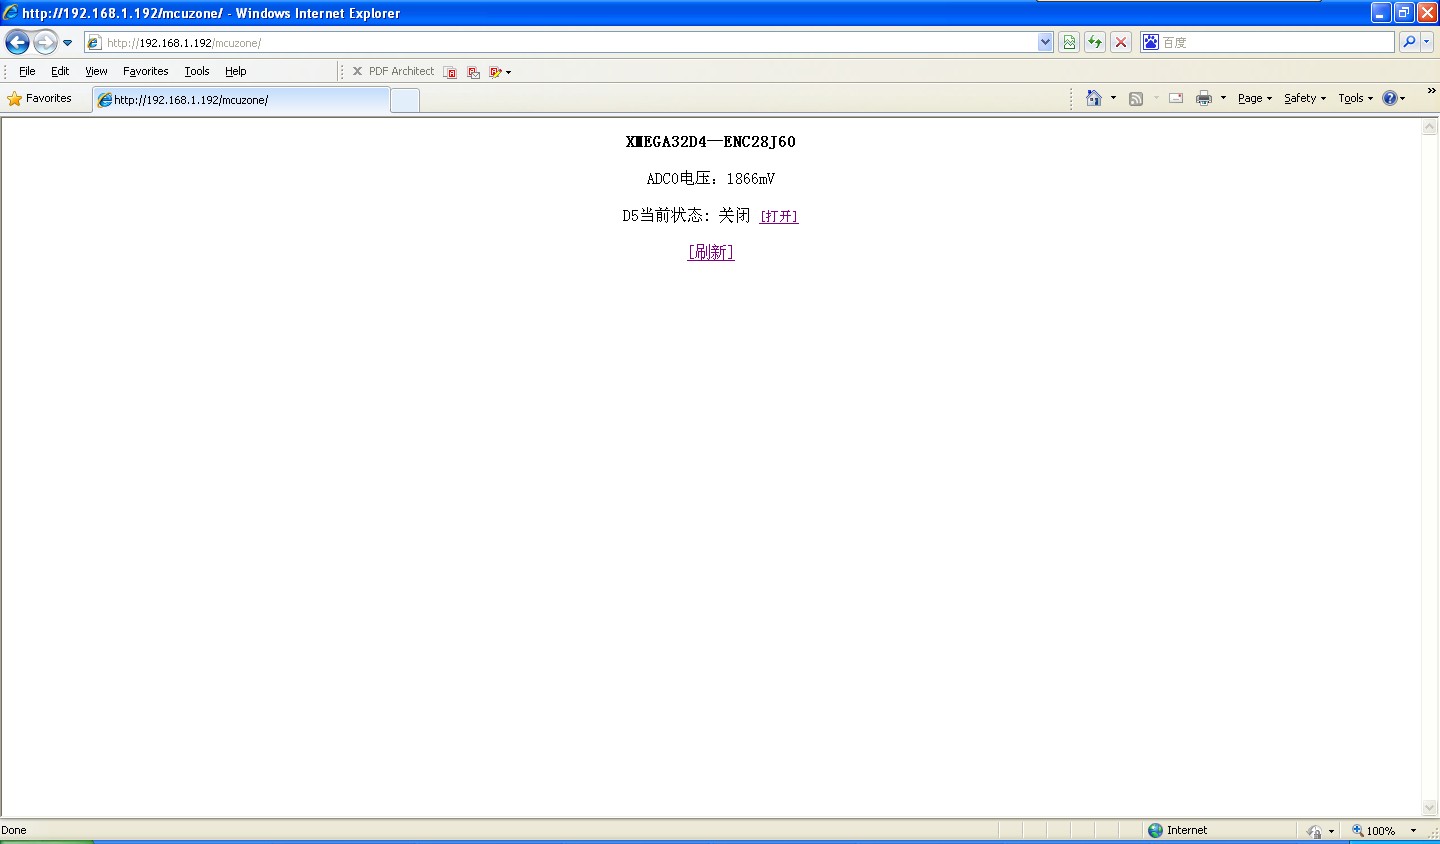This screenshot has height=844, width=1440.
Task: Click PDF Architect convert-to-PDF icon
Action: 450,72
